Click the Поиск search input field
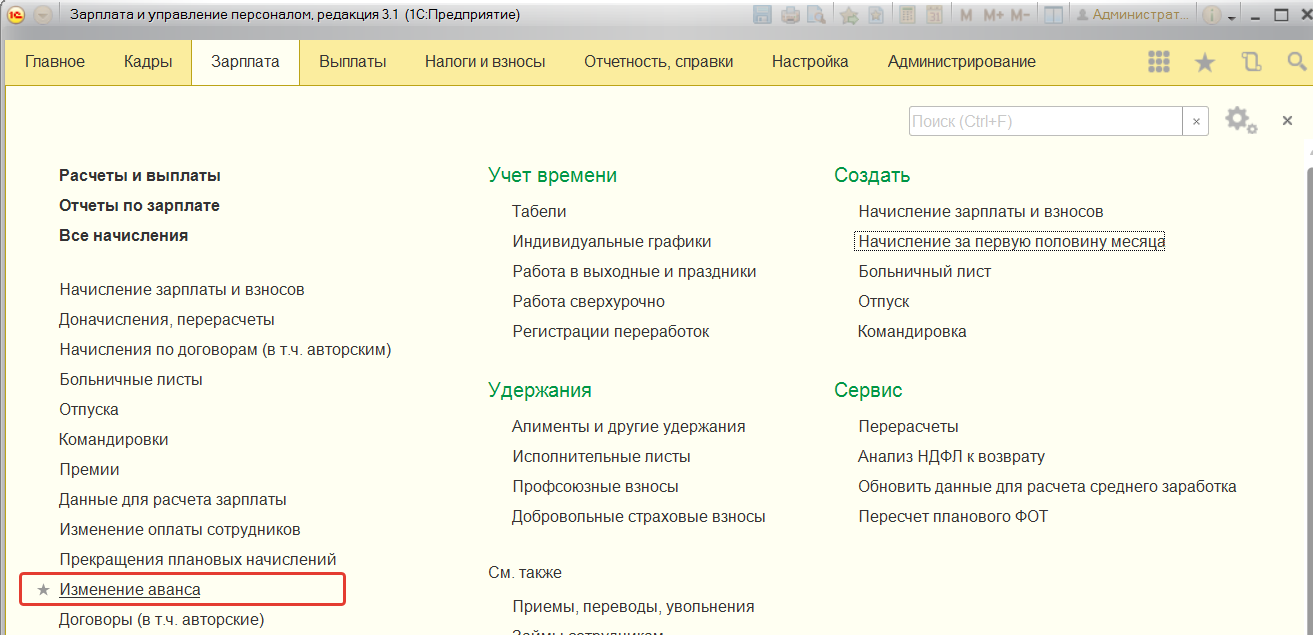1313x635 pixels. 1045,121
